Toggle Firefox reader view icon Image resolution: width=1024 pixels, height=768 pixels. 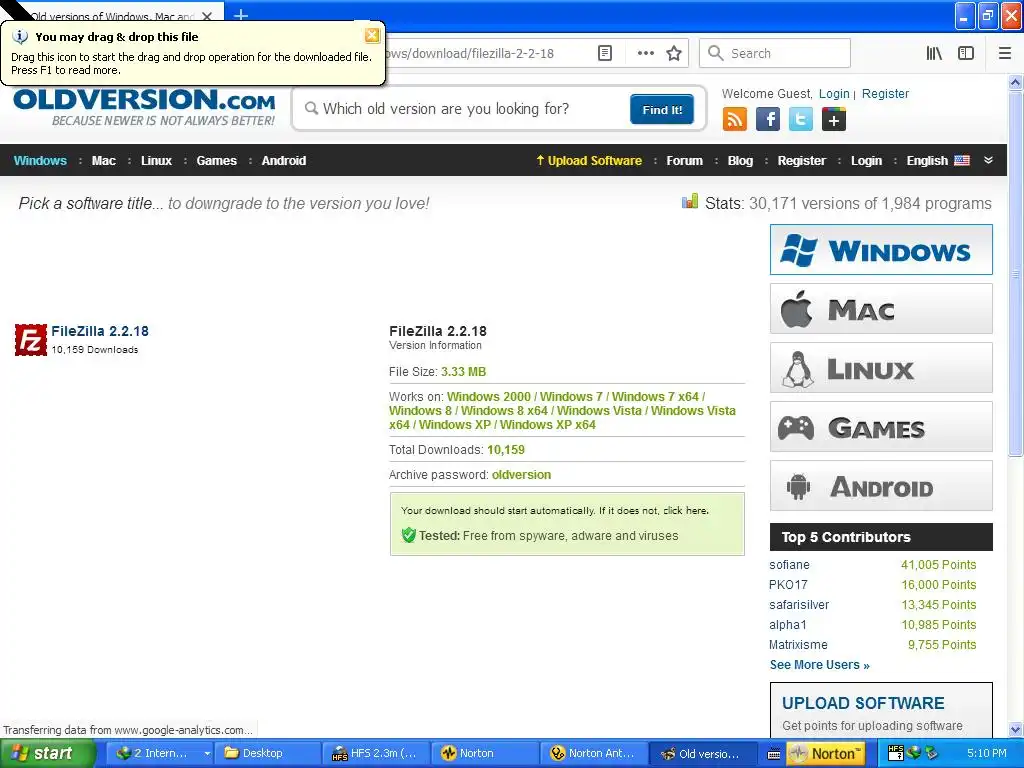click(605, 53)
